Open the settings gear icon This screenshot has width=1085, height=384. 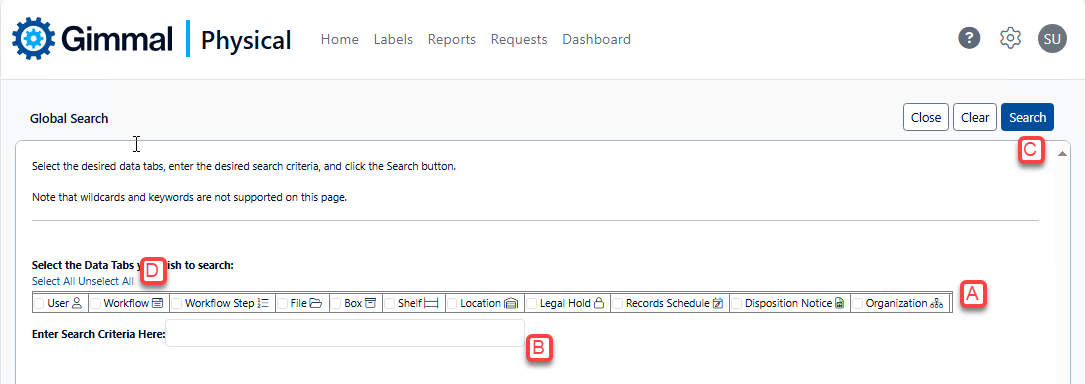pos(1011,39)
